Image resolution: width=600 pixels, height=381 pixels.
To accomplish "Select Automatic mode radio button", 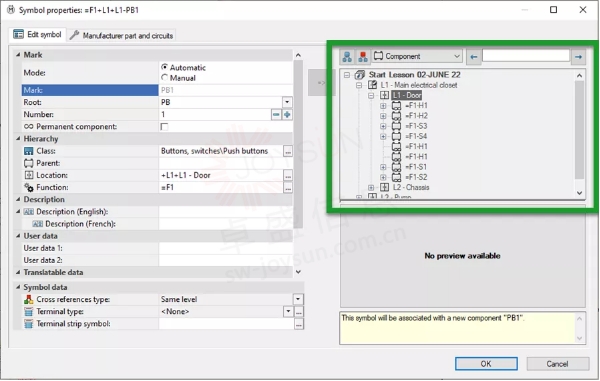I will [165, 67].
